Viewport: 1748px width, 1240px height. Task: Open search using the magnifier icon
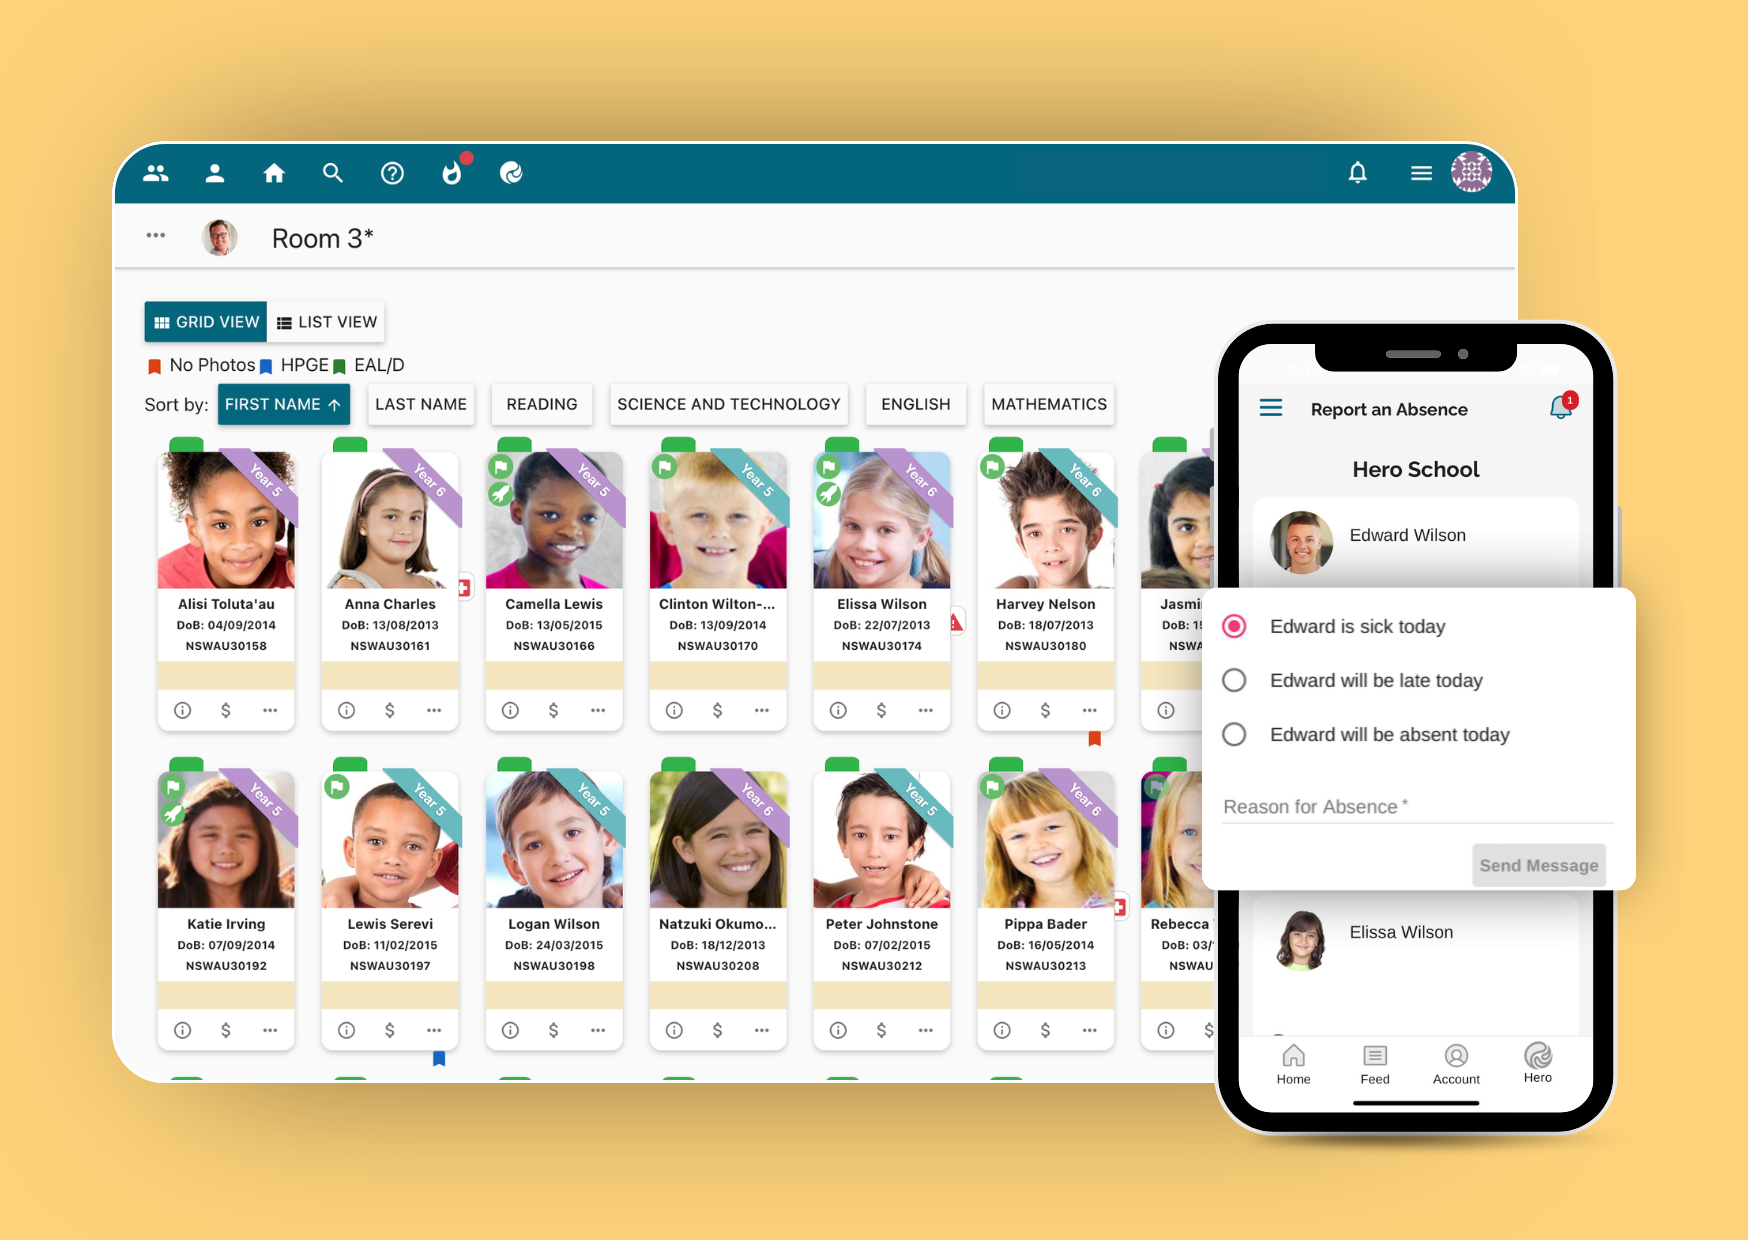click(332, 172)
